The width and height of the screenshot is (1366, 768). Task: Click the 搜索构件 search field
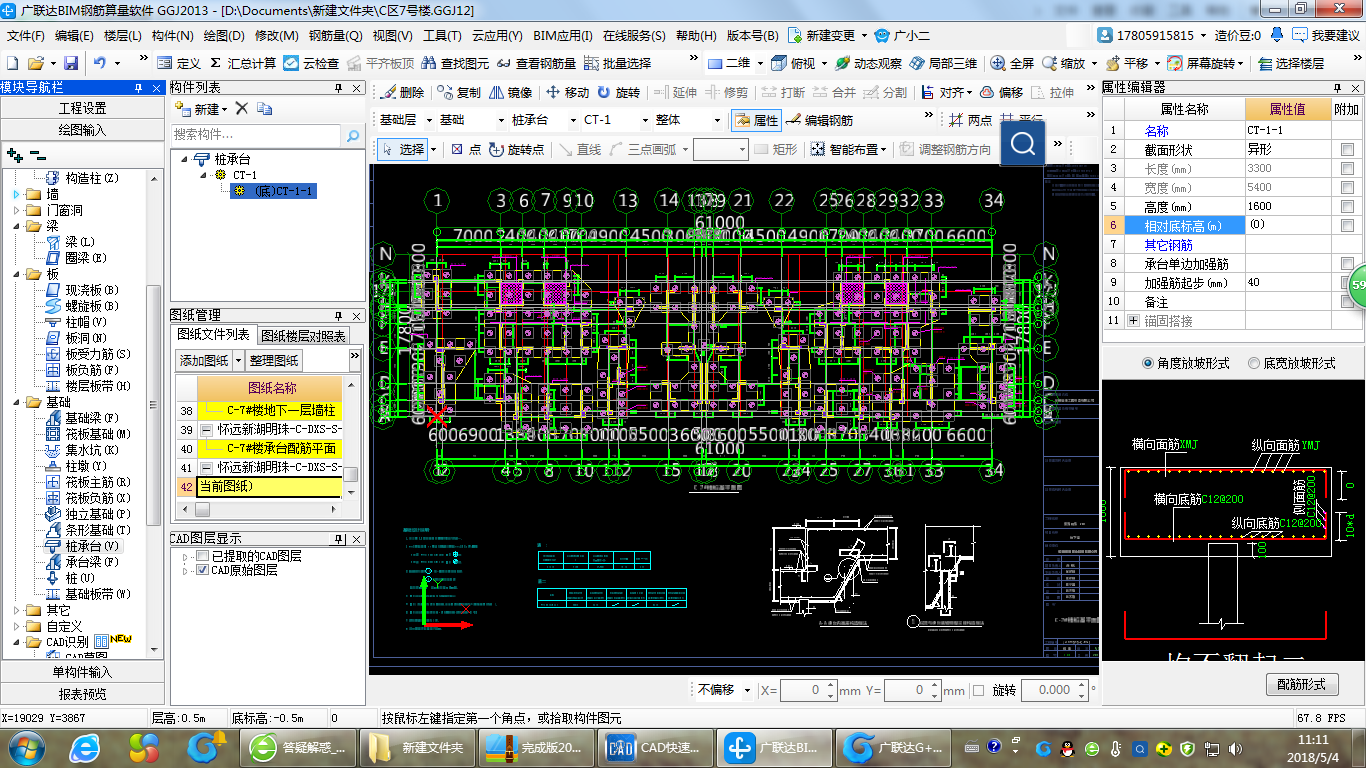pos(256,135)
